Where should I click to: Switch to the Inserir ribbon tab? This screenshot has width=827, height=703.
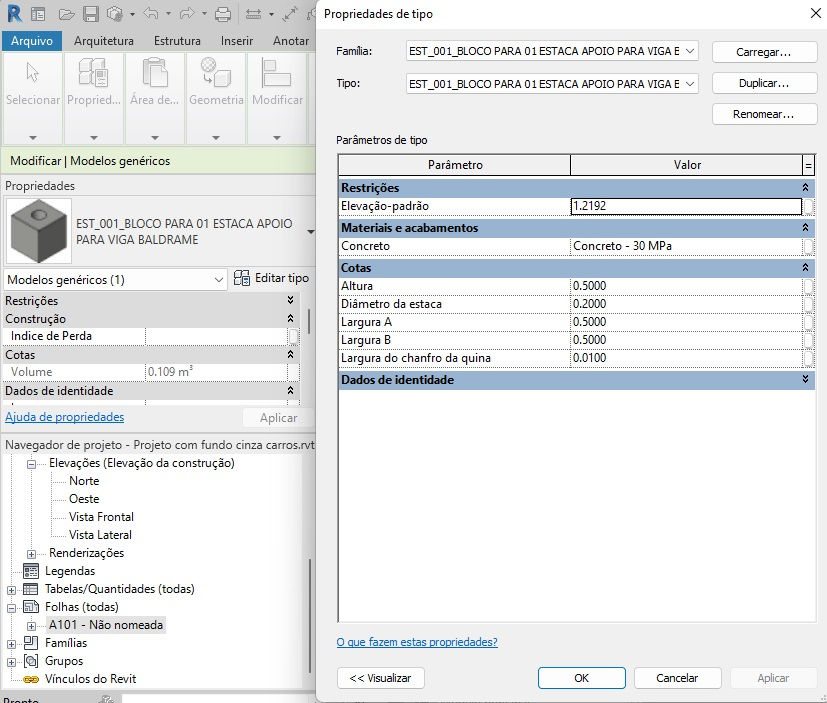[x=237, y=41]
